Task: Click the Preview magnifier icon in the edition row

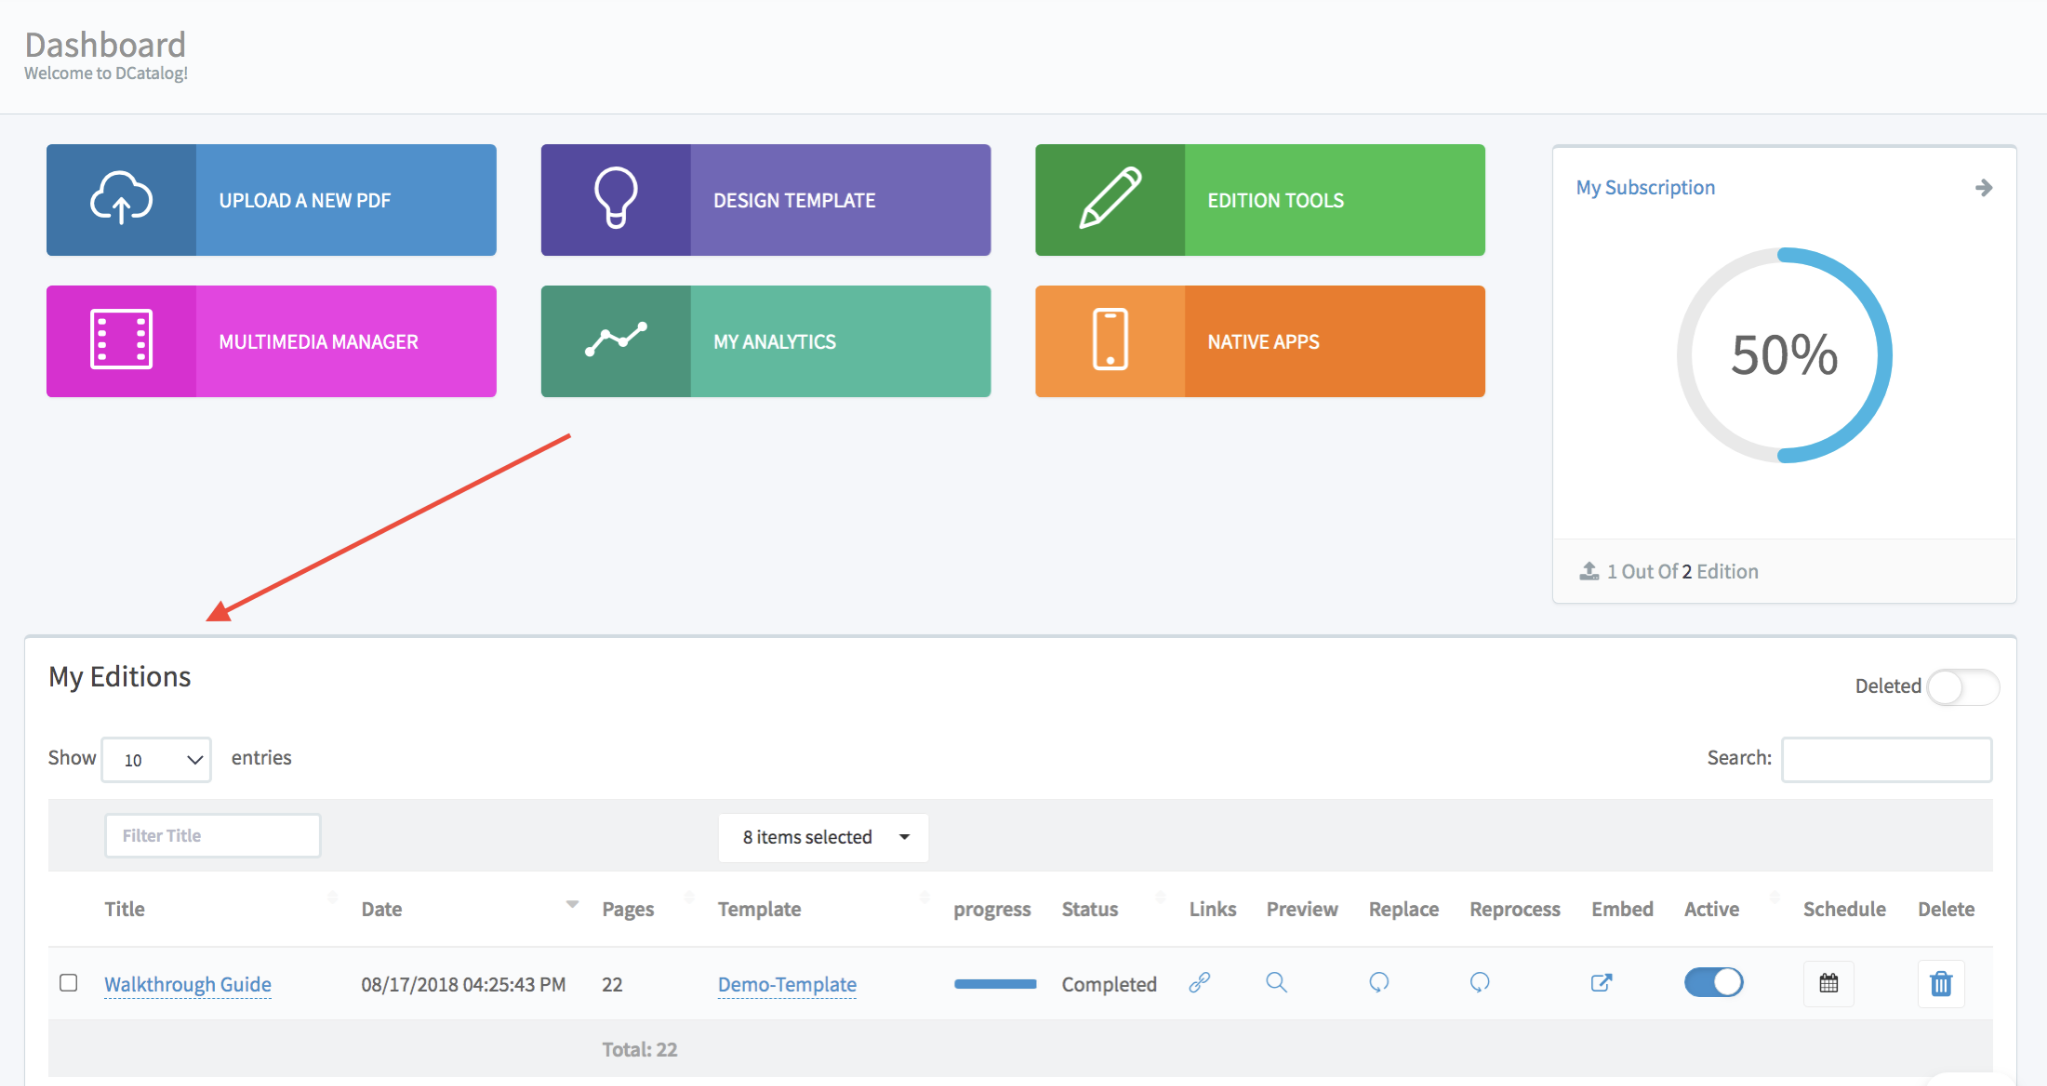Action: (x=1276, y=983)
